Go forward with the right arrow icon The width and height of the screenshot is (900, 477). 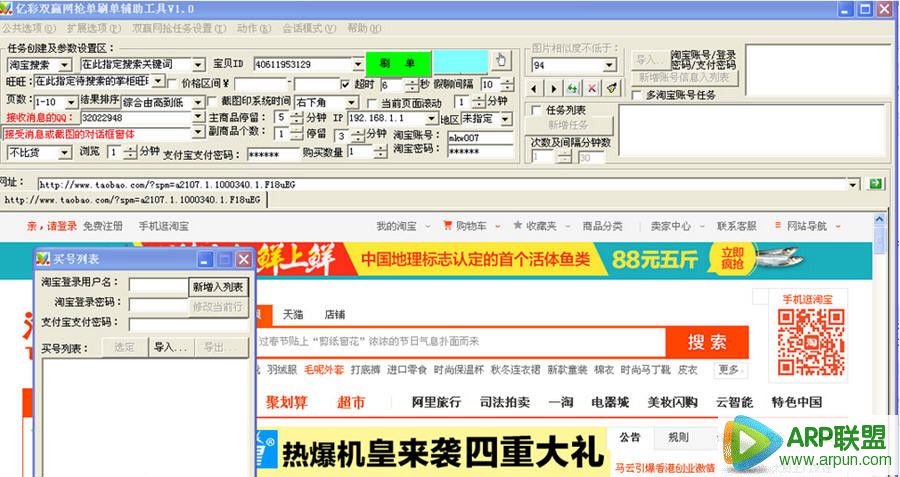pyautogui.click(x=553, y=88)
